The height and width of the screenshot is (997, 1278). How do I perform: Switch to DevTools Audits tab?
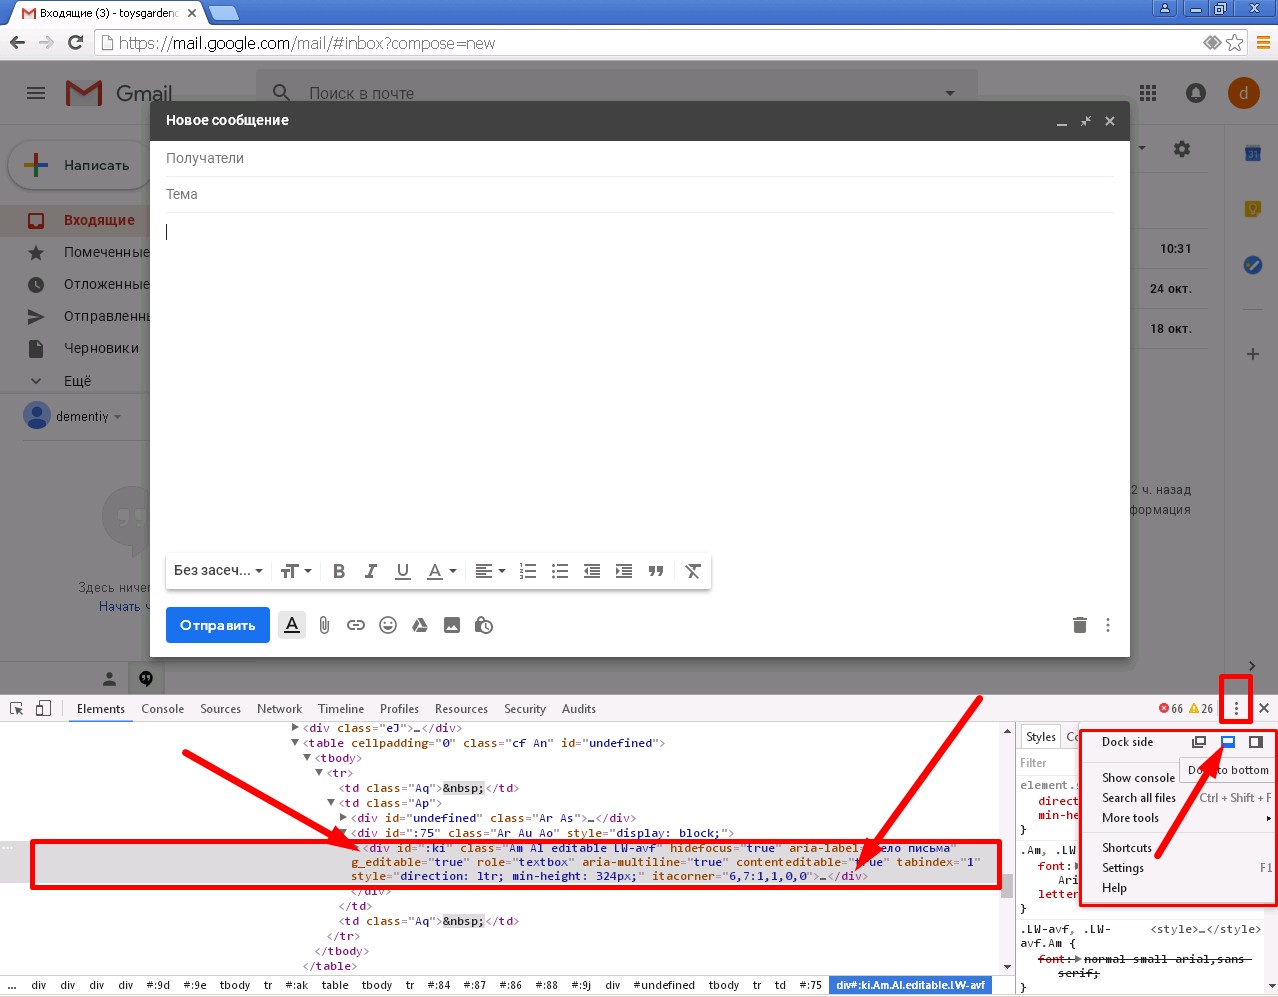click(579, 708)
